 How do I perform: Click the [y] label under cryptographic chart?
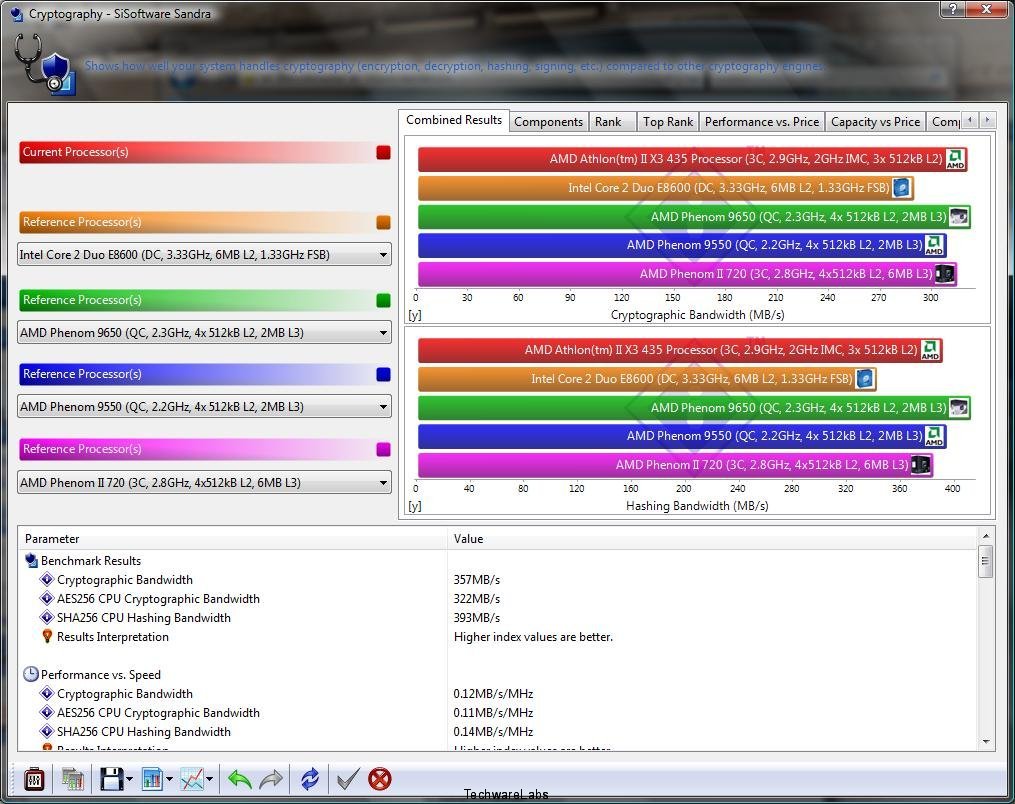[414, 315]
